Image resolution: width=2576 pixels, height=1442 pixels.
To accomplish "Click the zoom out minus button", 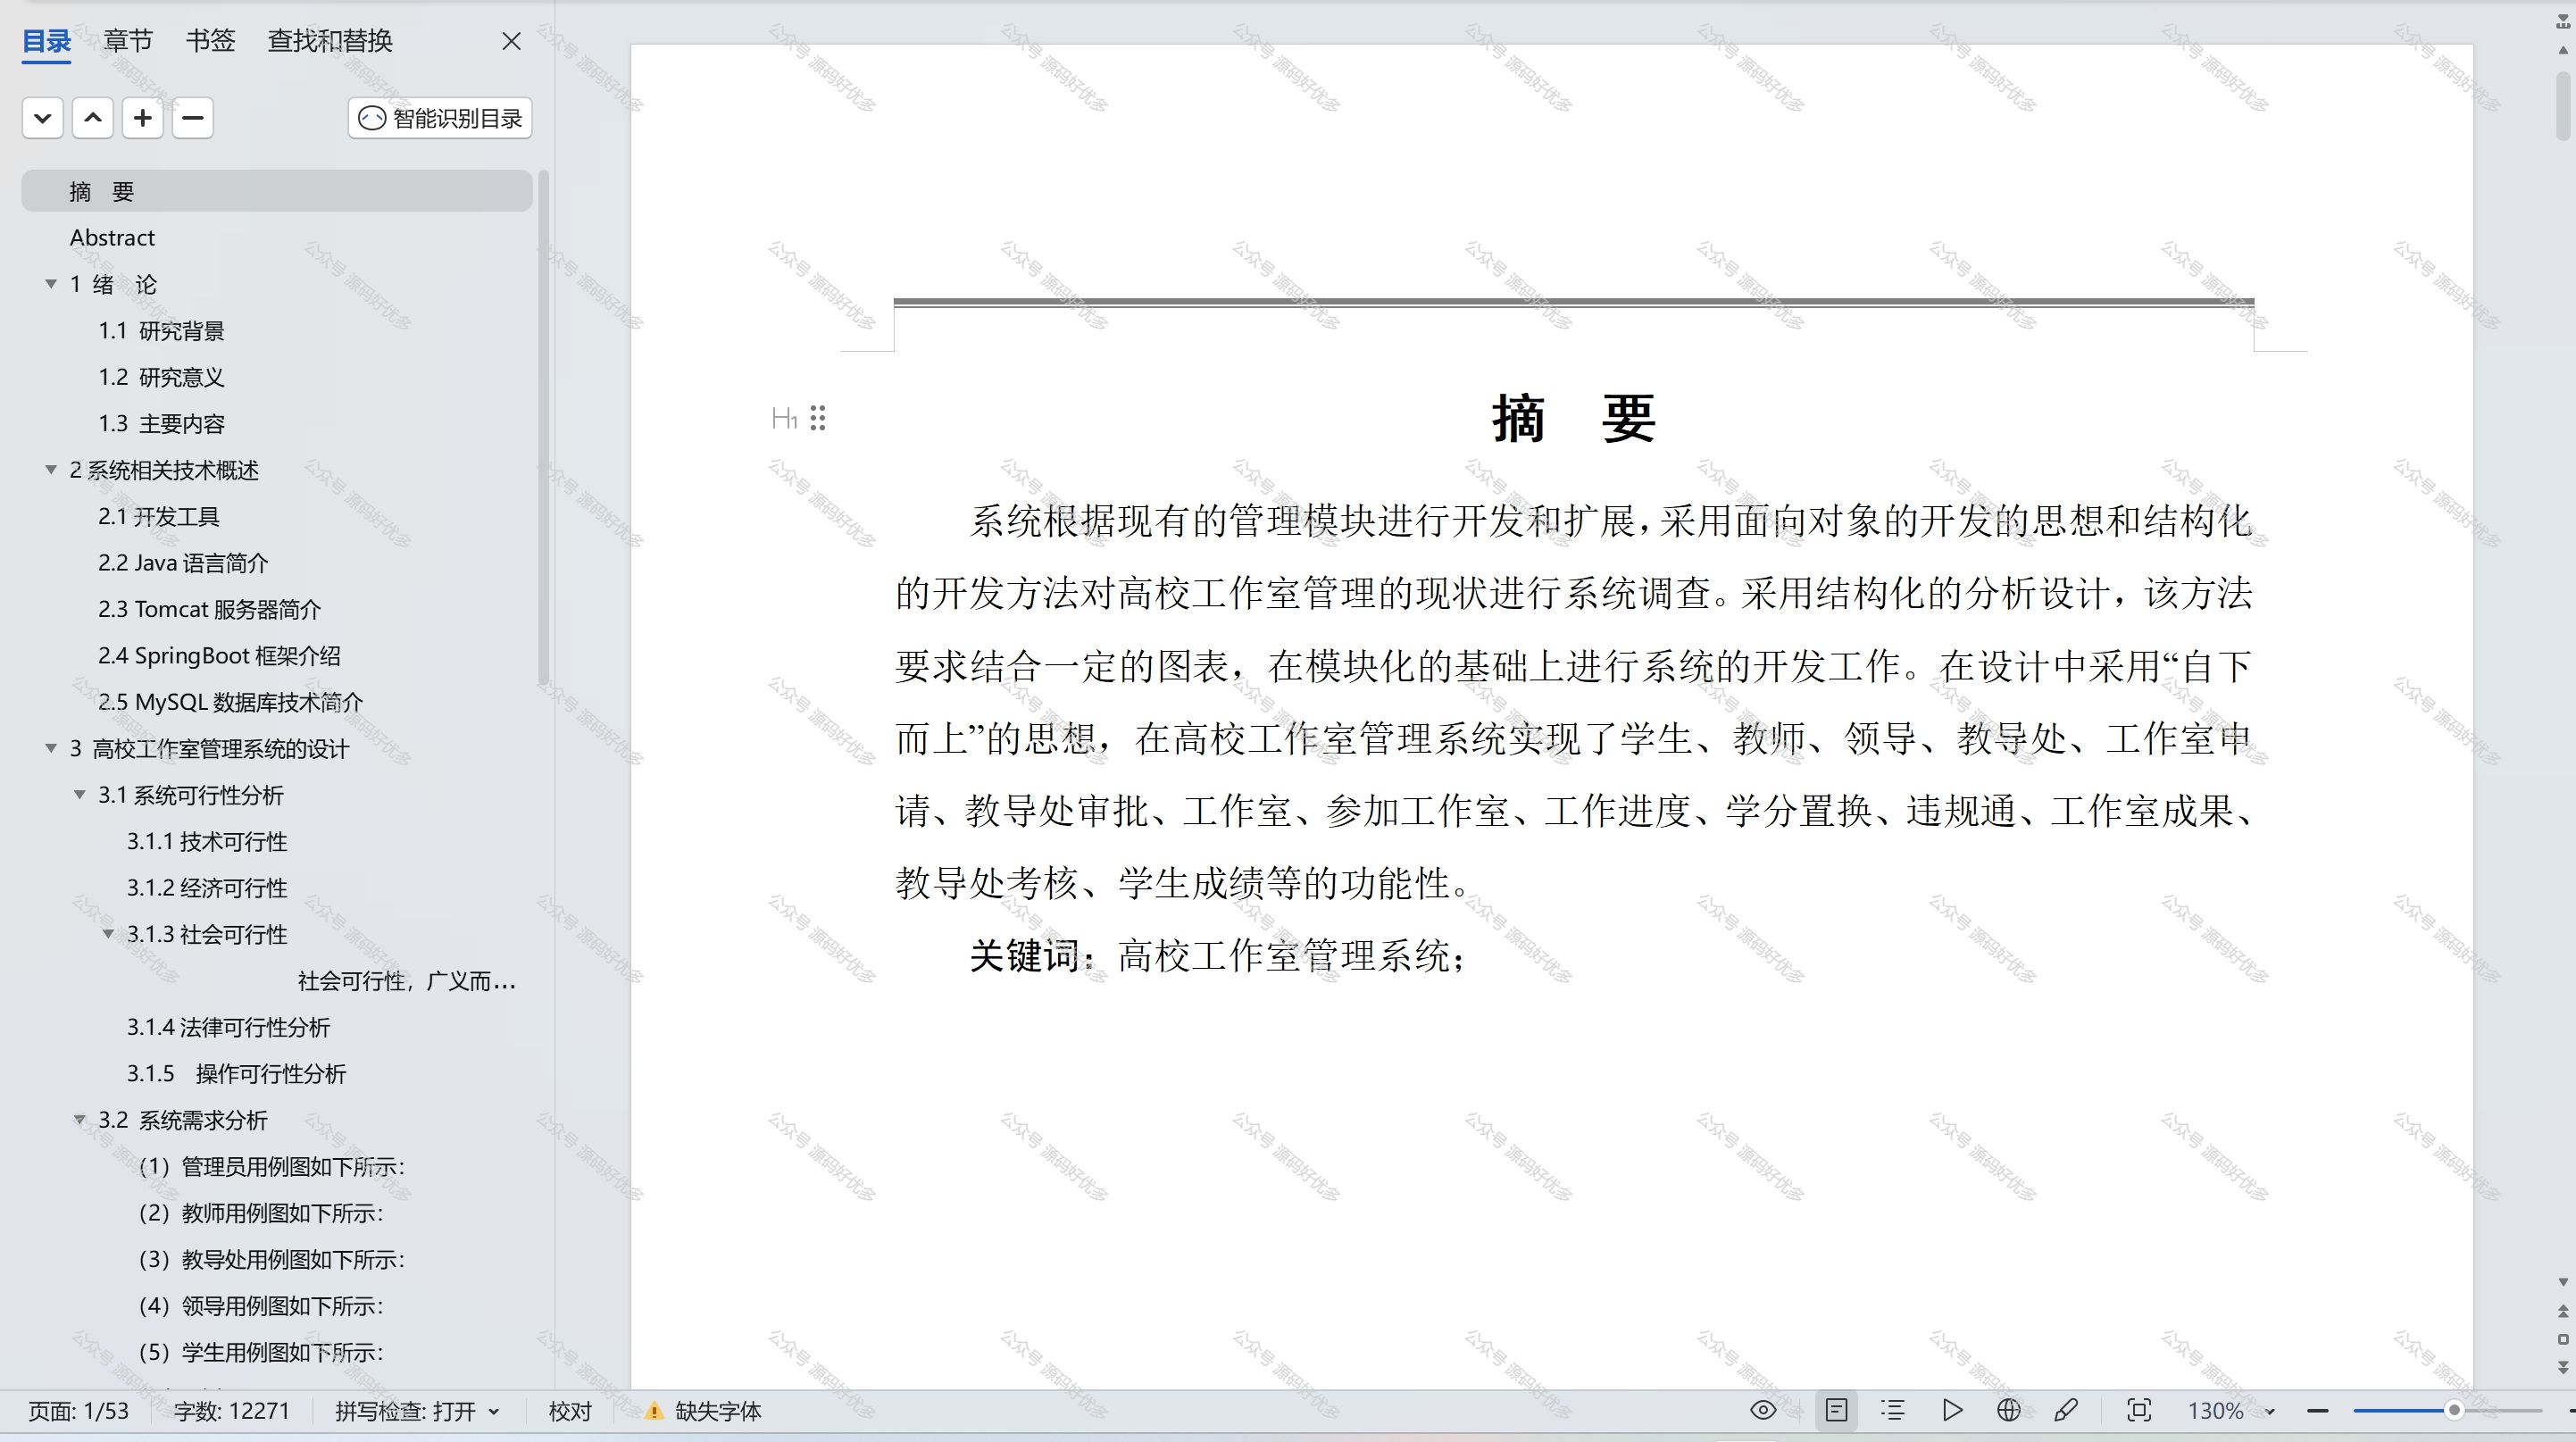I will (2317, 1410).
